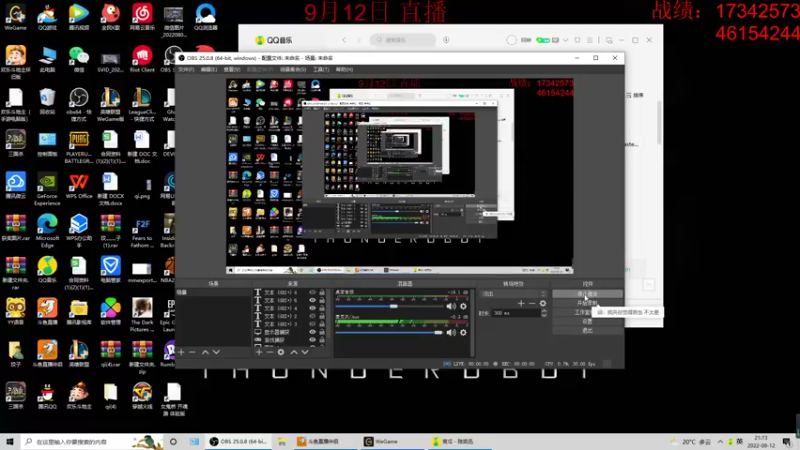Image resolution: width=800 pixels, height=450 pixels.
Task: Toggle visibility of 游戏捕获 game capture
Action: [312, 340]
